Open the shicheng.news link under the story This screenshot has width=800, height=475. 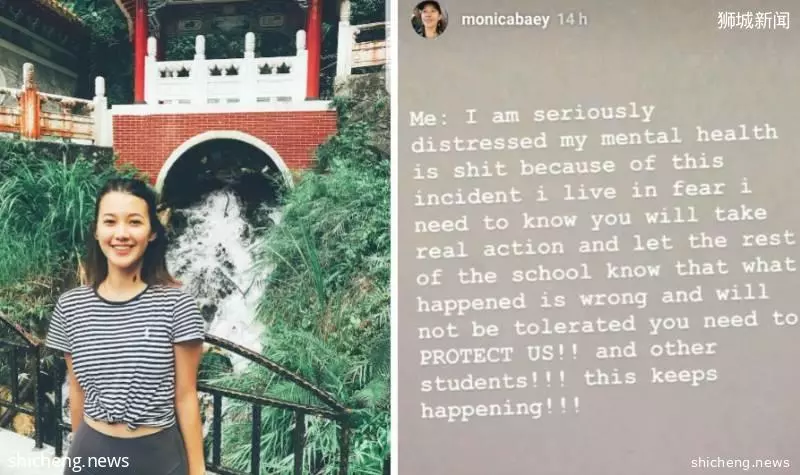click(740, 462)
